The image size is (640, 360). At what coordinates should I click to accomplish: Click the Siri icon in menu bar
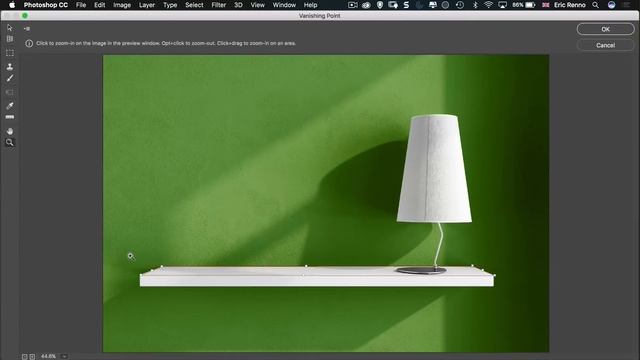pos(611,5)
